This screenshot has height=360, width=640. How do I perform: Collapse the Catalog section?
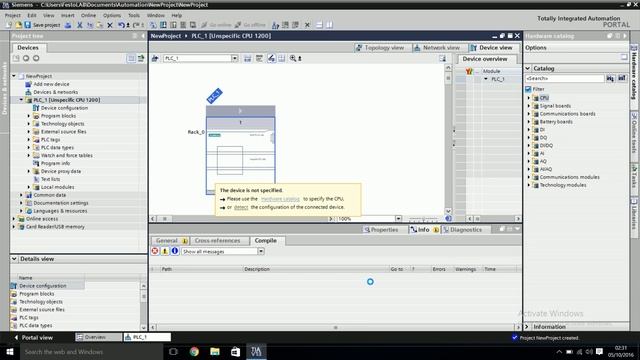528,68
